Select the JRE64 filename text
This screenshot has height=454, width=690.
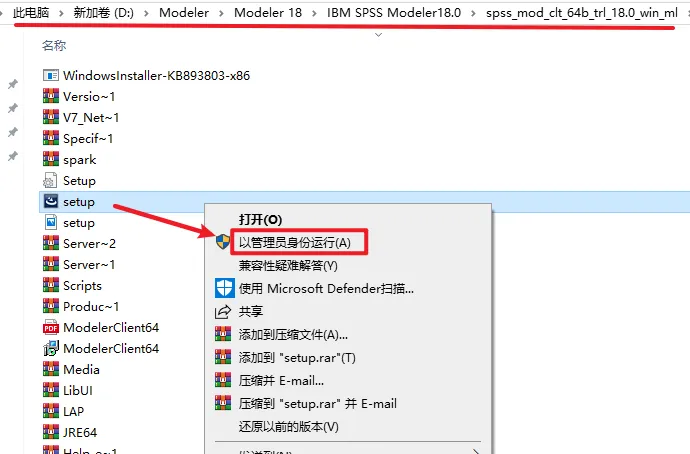click(x=80, y=432)
